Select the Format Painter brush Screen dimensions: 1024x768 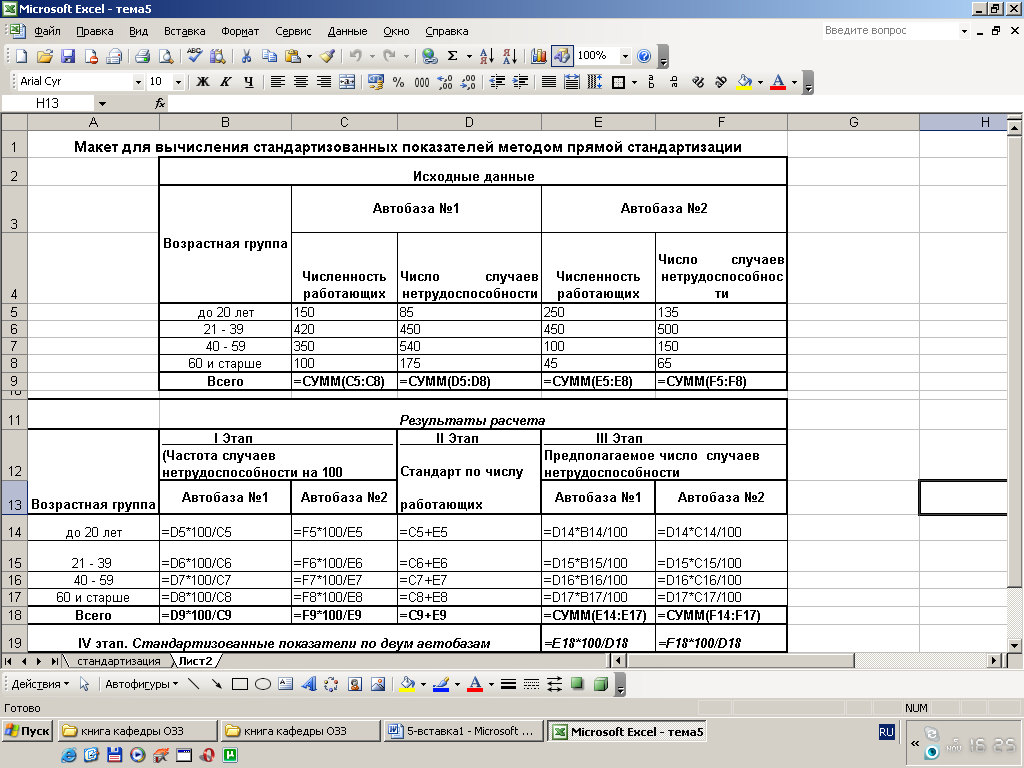(x=327, y=56)
